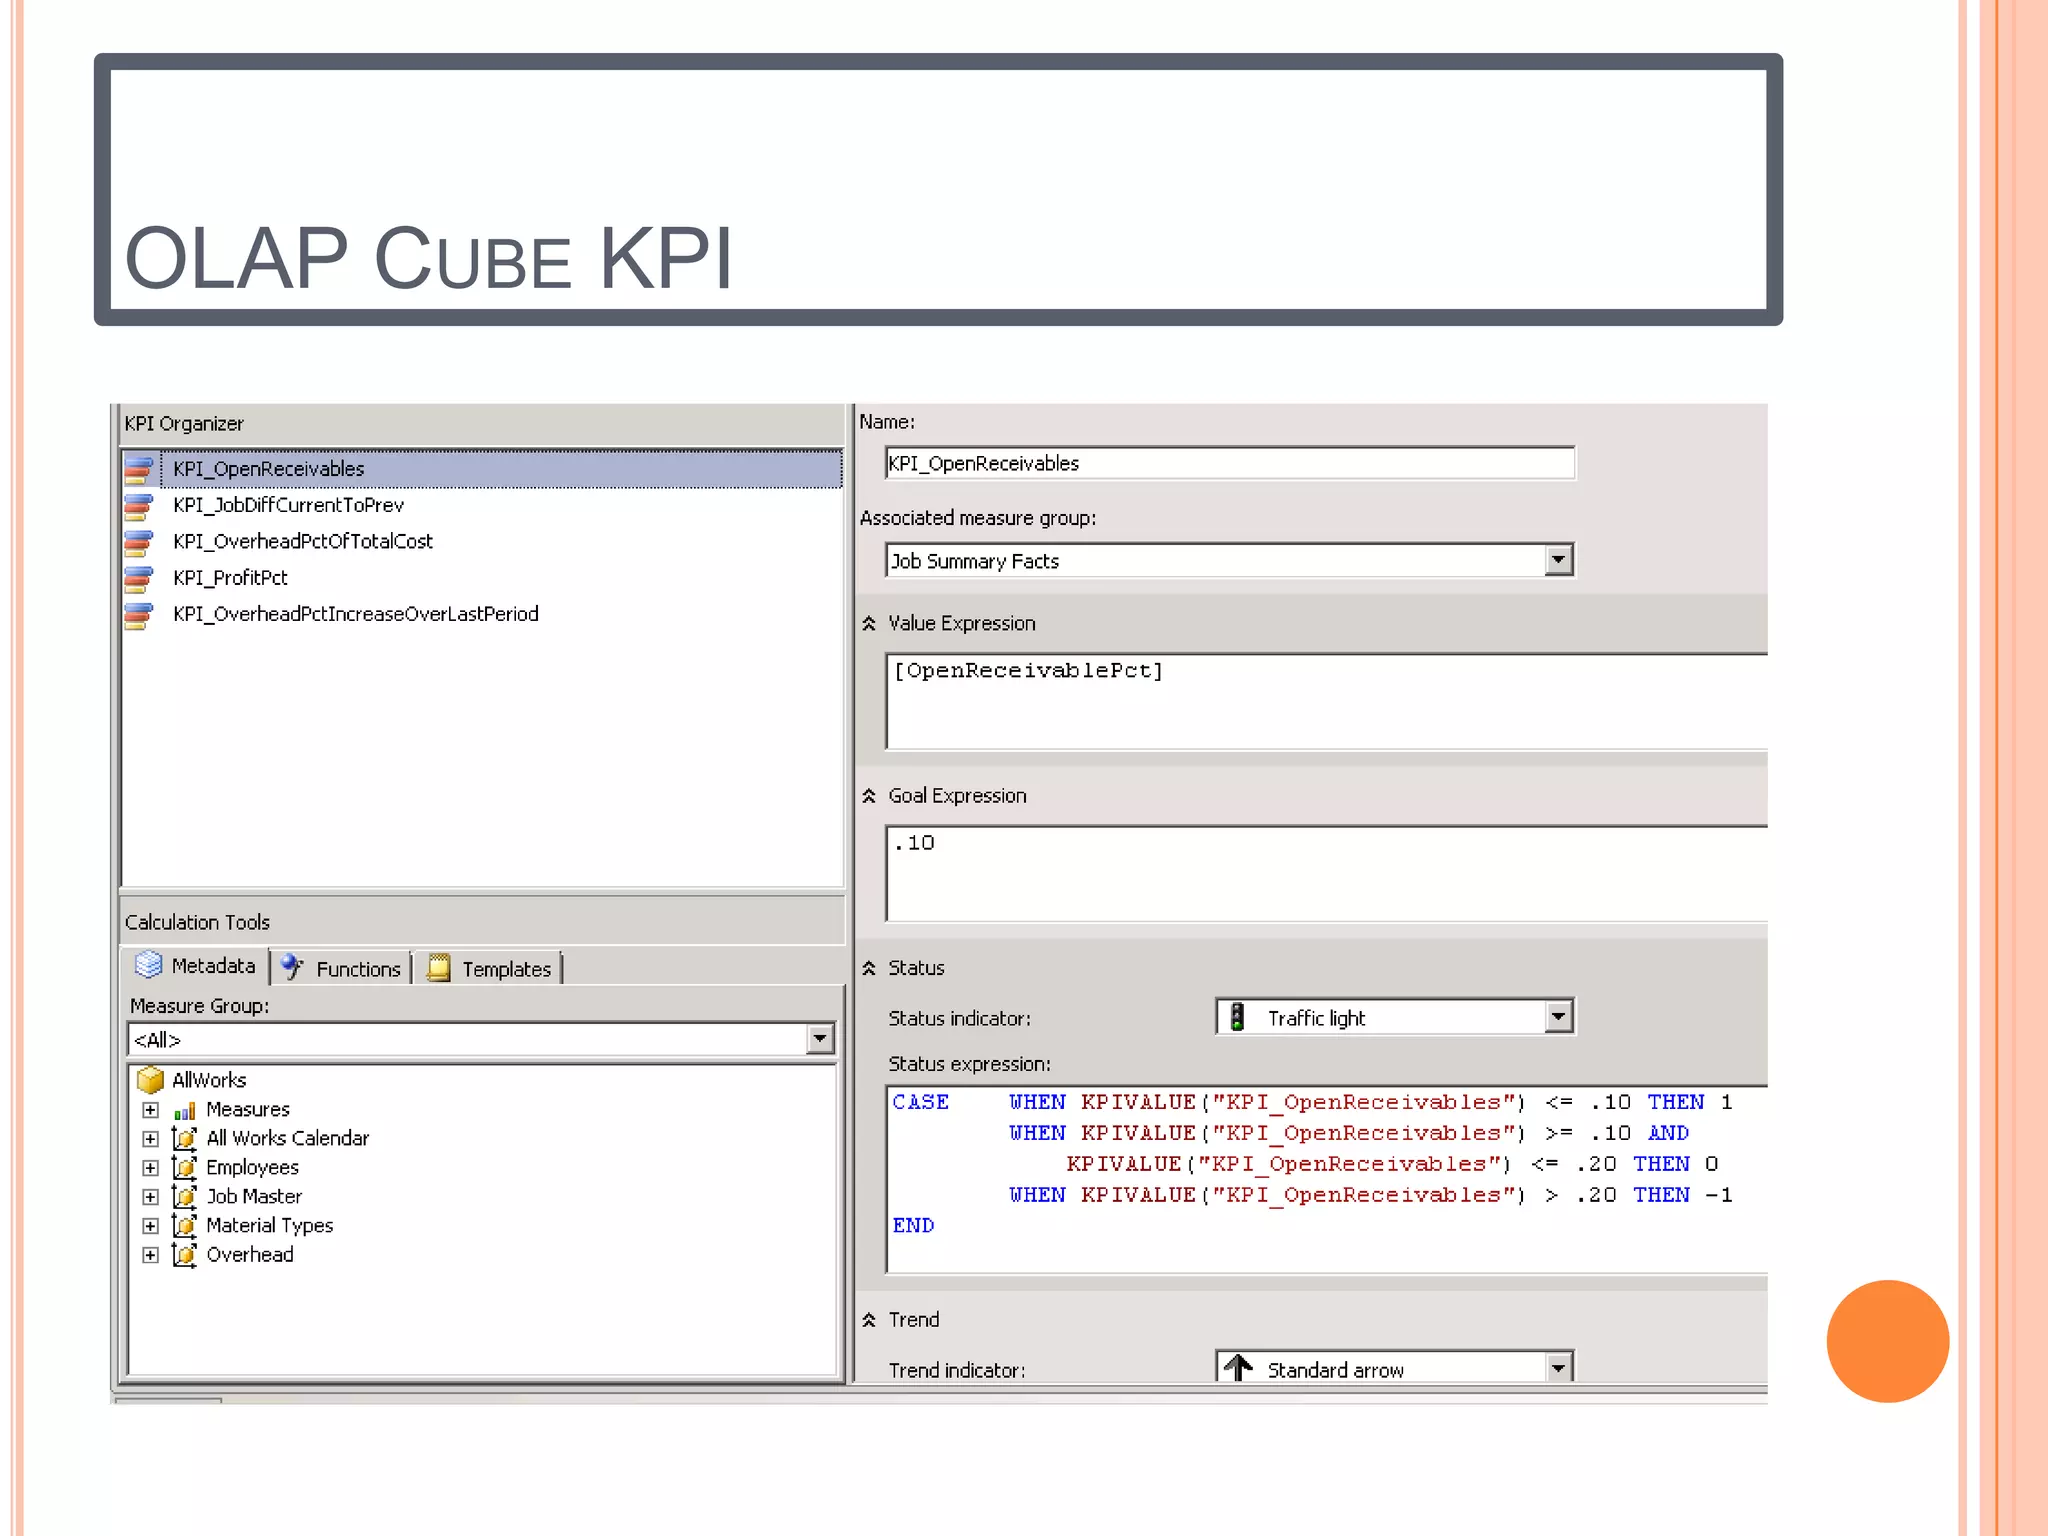Click the Goal Expression text box
Screen dimensions: 2048x1536
pyautogui.click(x=1327, y=873)
